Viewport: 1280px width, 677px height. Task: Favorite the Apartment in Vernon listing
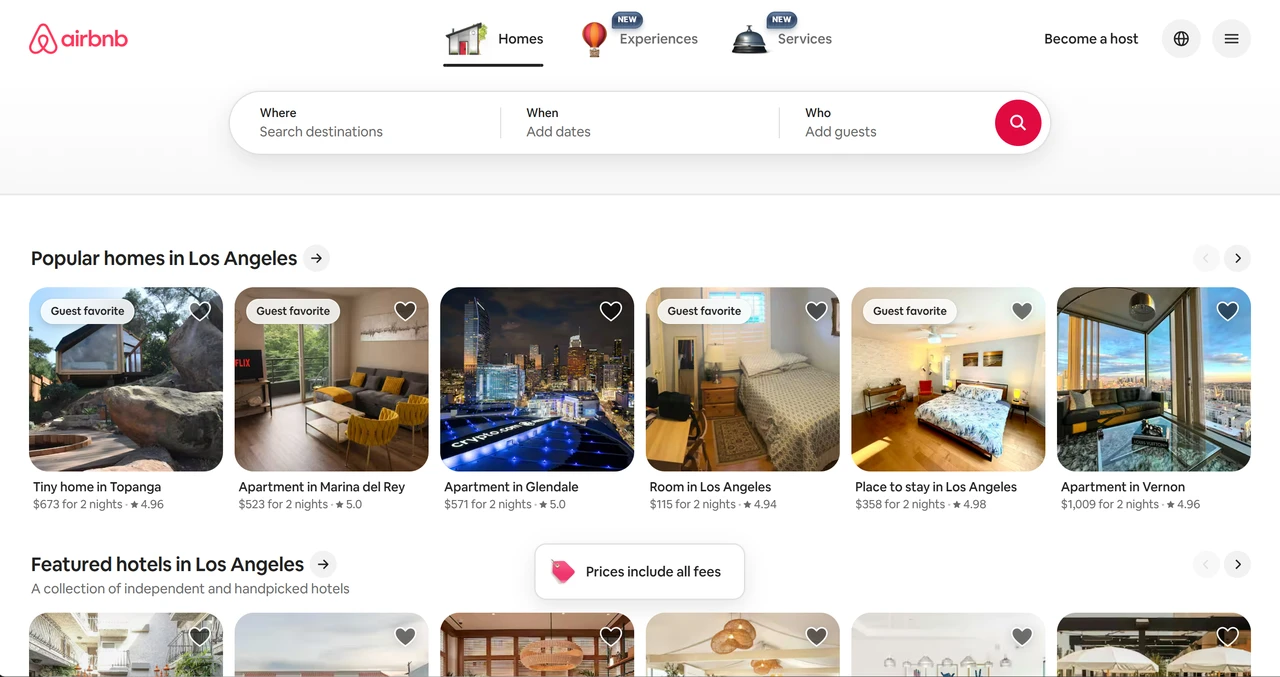tap(1227, 311)
